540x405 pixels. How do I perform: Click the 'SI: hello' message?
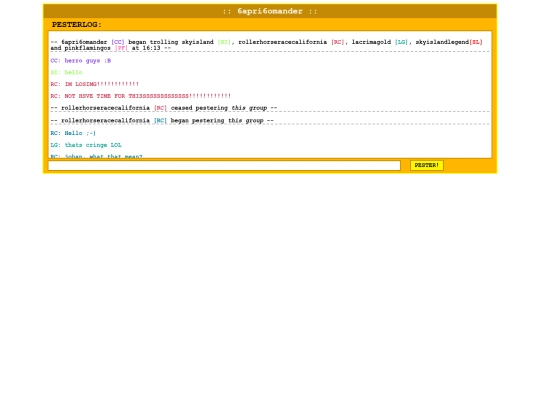coord(66,72)
